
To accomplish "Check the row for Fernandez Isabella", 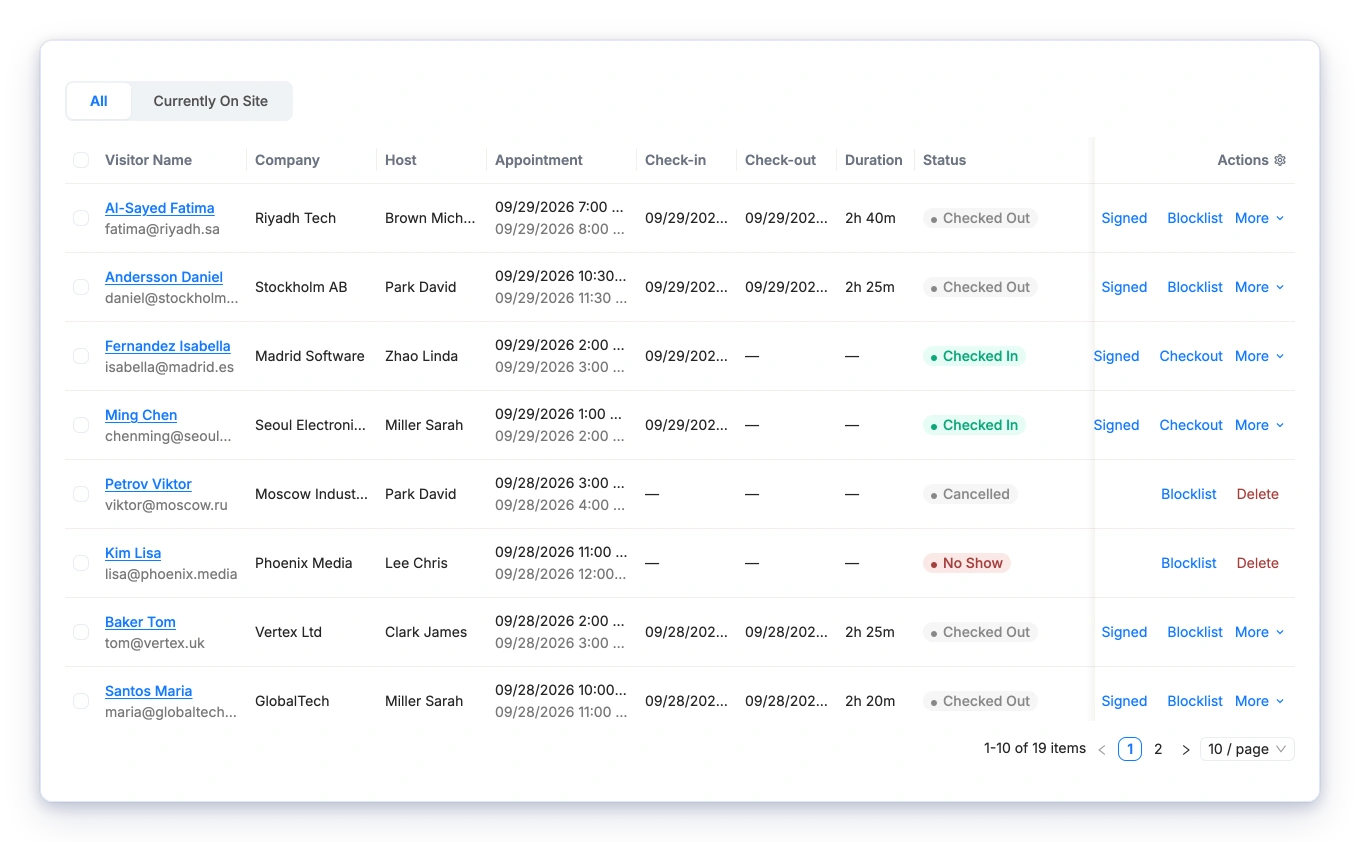I will [81, 356].
